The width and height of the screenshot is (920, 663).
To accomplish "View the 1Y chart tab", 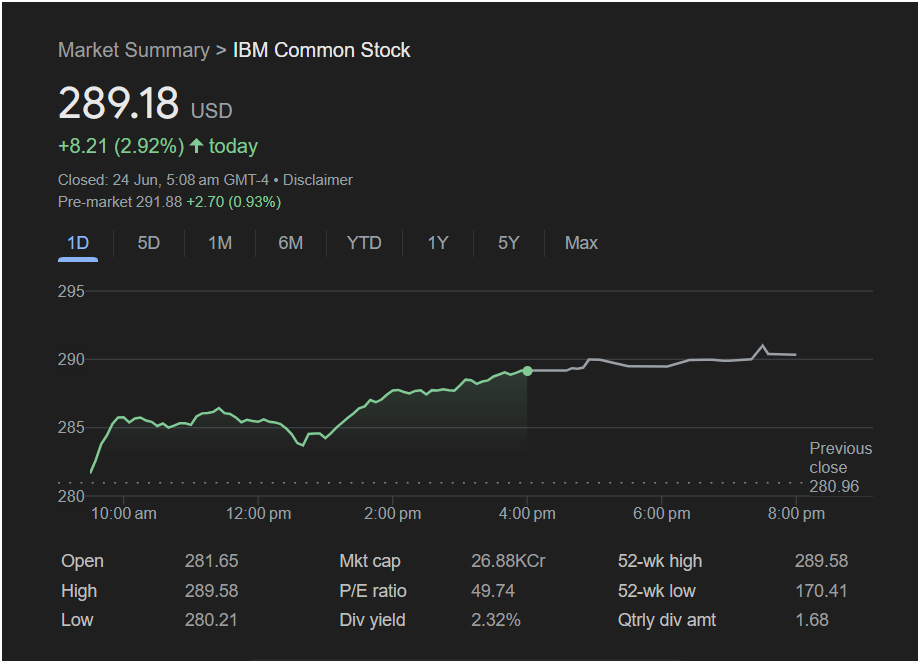I will pos(438,243).
